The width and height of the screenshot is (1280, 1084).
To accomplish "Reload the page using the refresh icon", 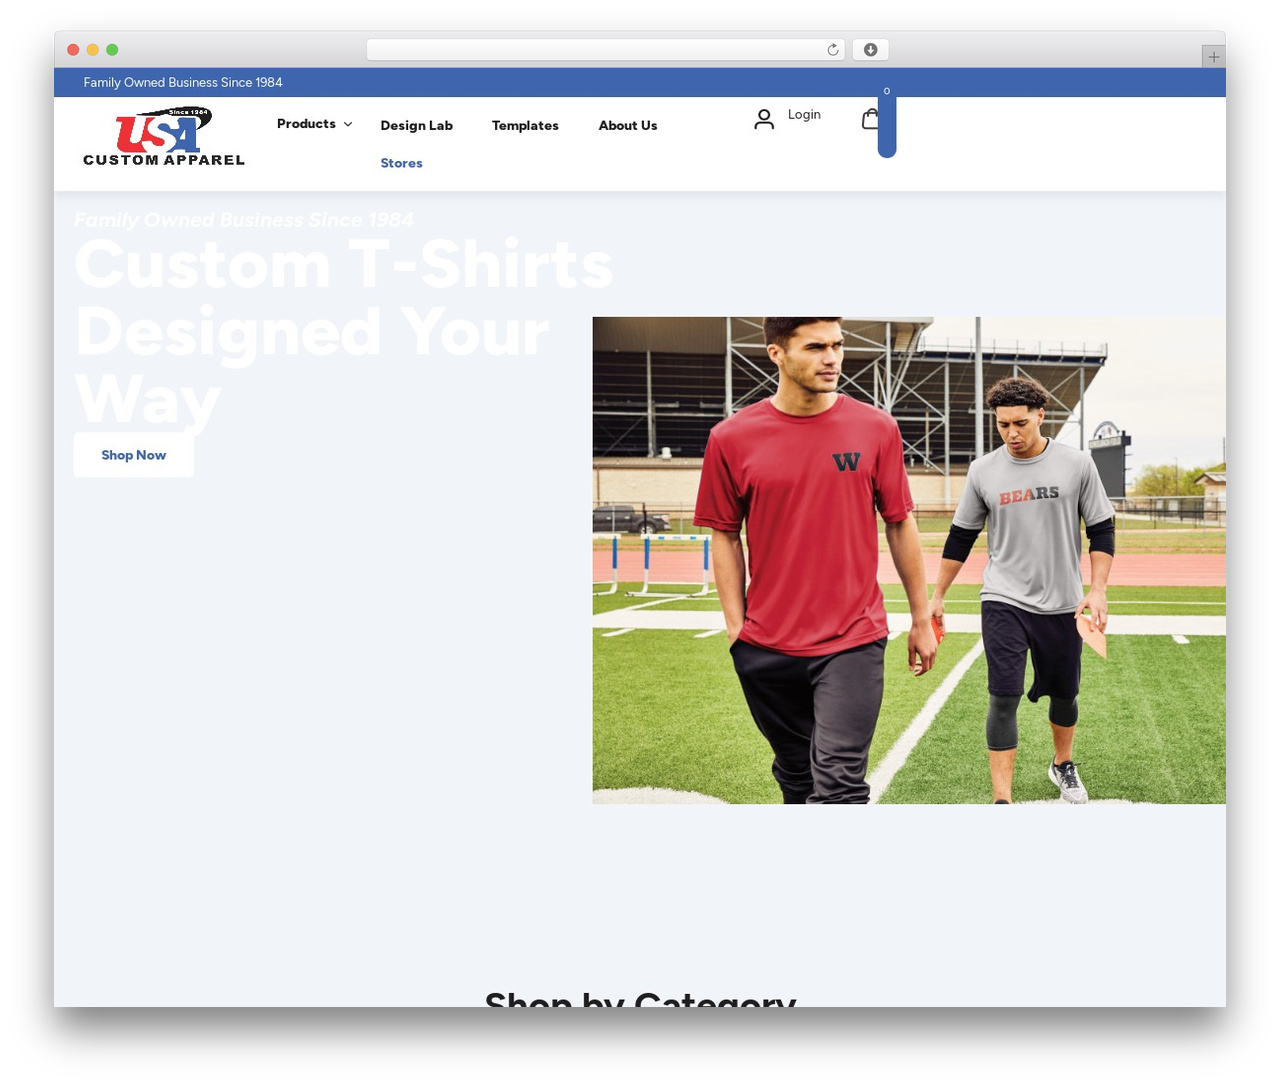I will pyautogui.click(x=833, y=50).
